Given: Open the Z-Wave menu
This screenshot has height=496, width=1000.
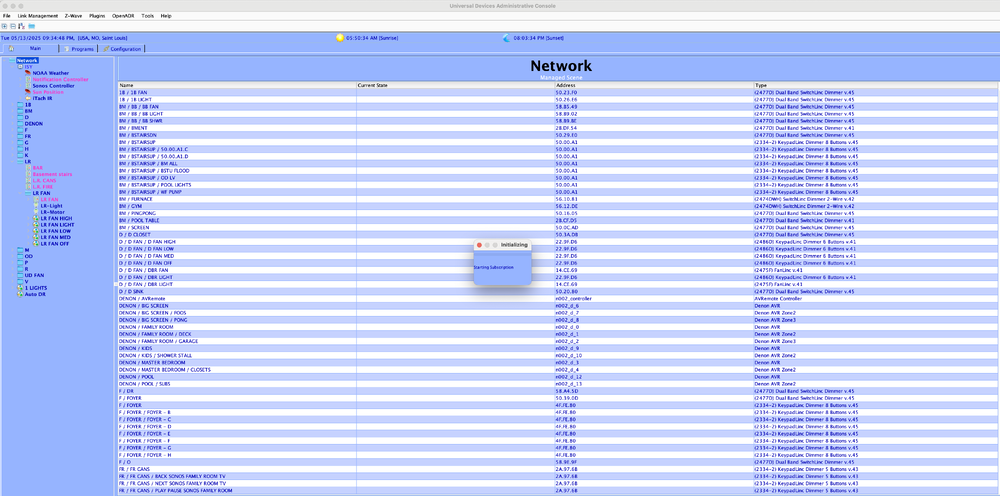Looking at the screenshot, I should [73, 15].
